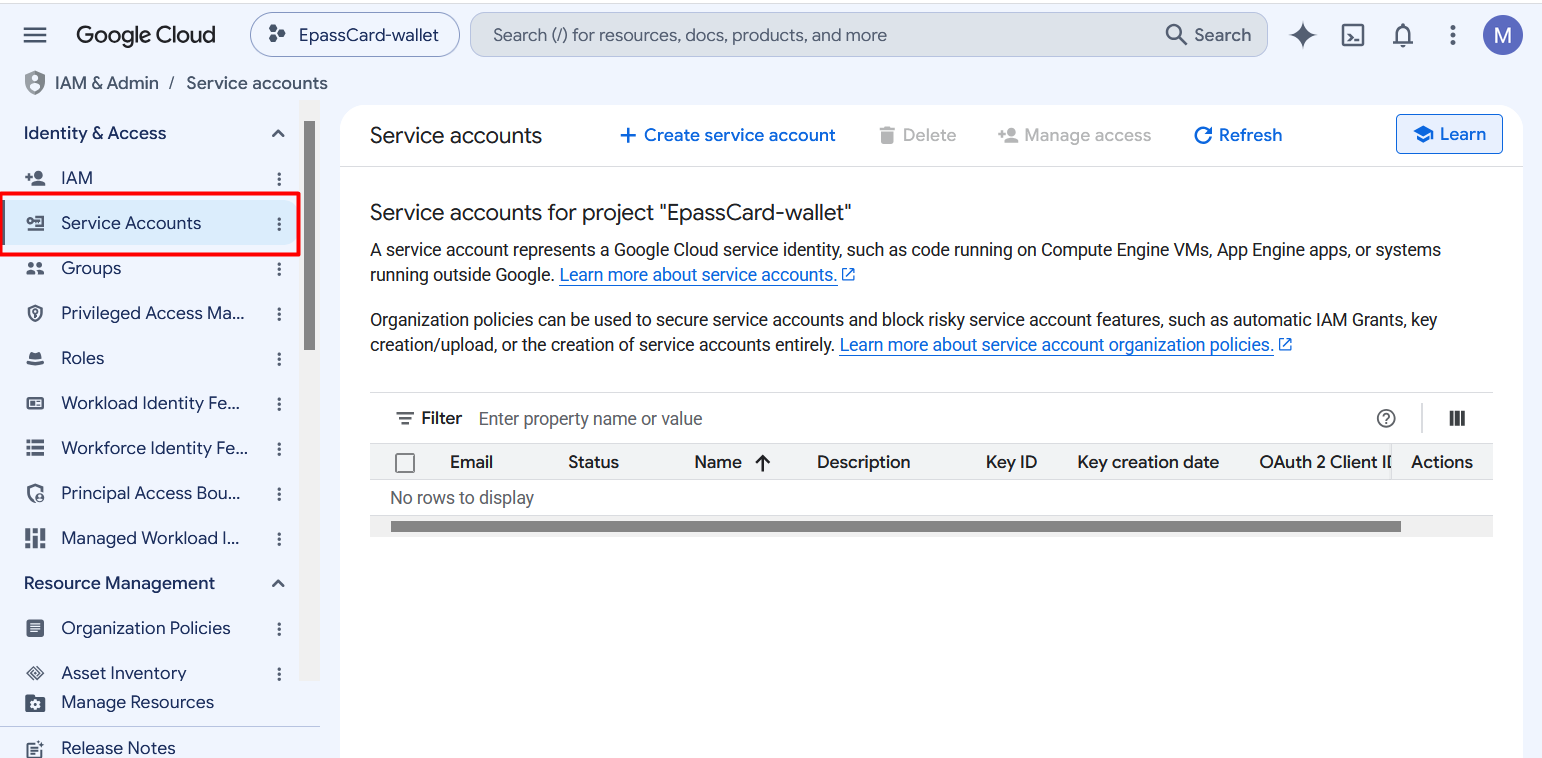Open more options for Privileged Access Manager

pos(279,314)
